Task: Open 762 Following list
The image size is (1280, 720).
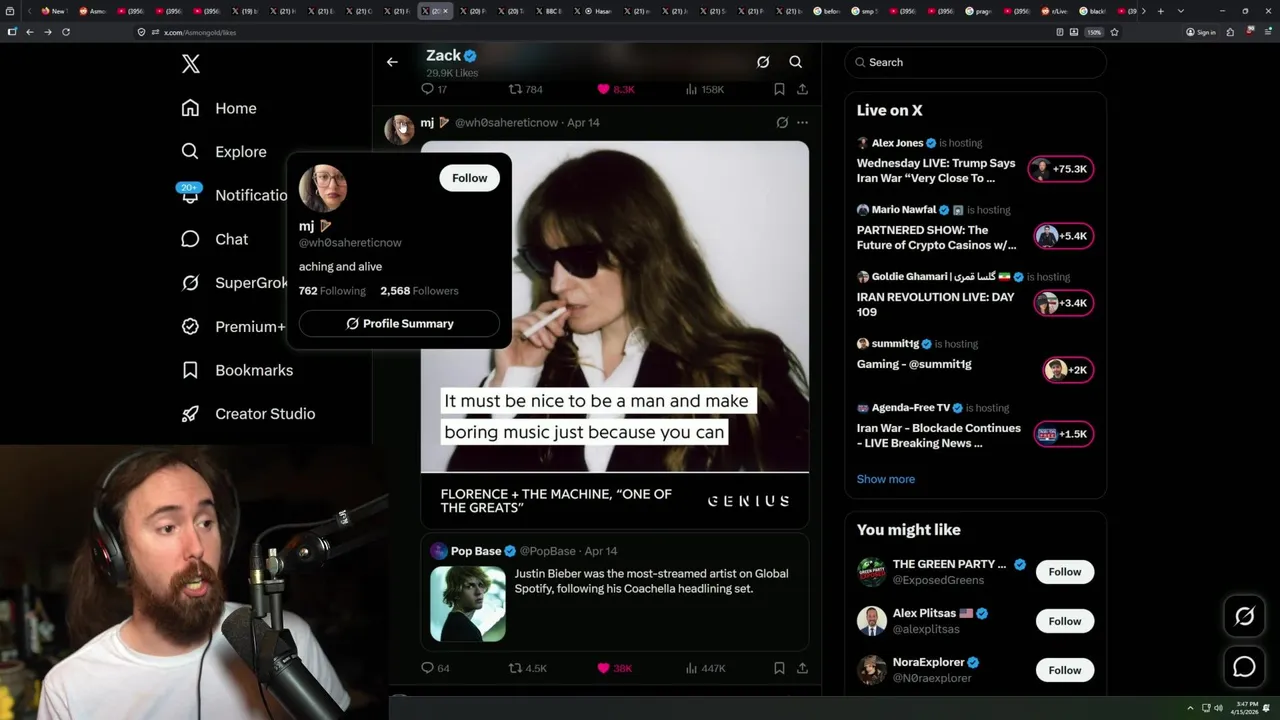Action: pos(332,291)
